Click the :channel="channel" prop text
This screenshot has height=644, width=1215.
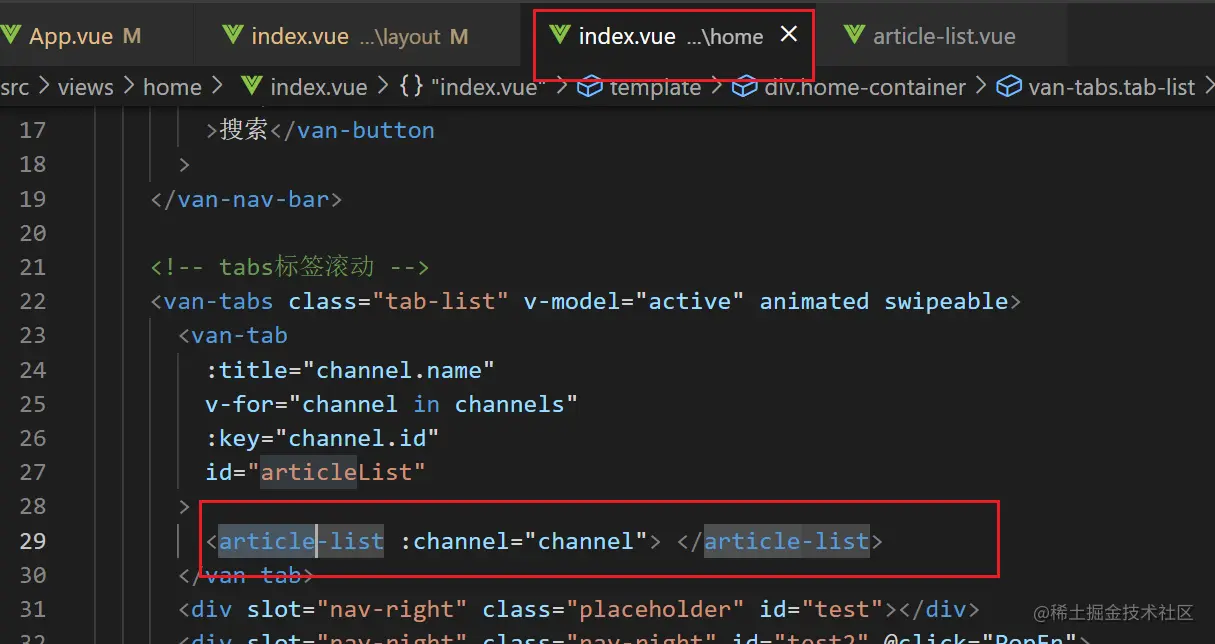click(x=524, y=541)
